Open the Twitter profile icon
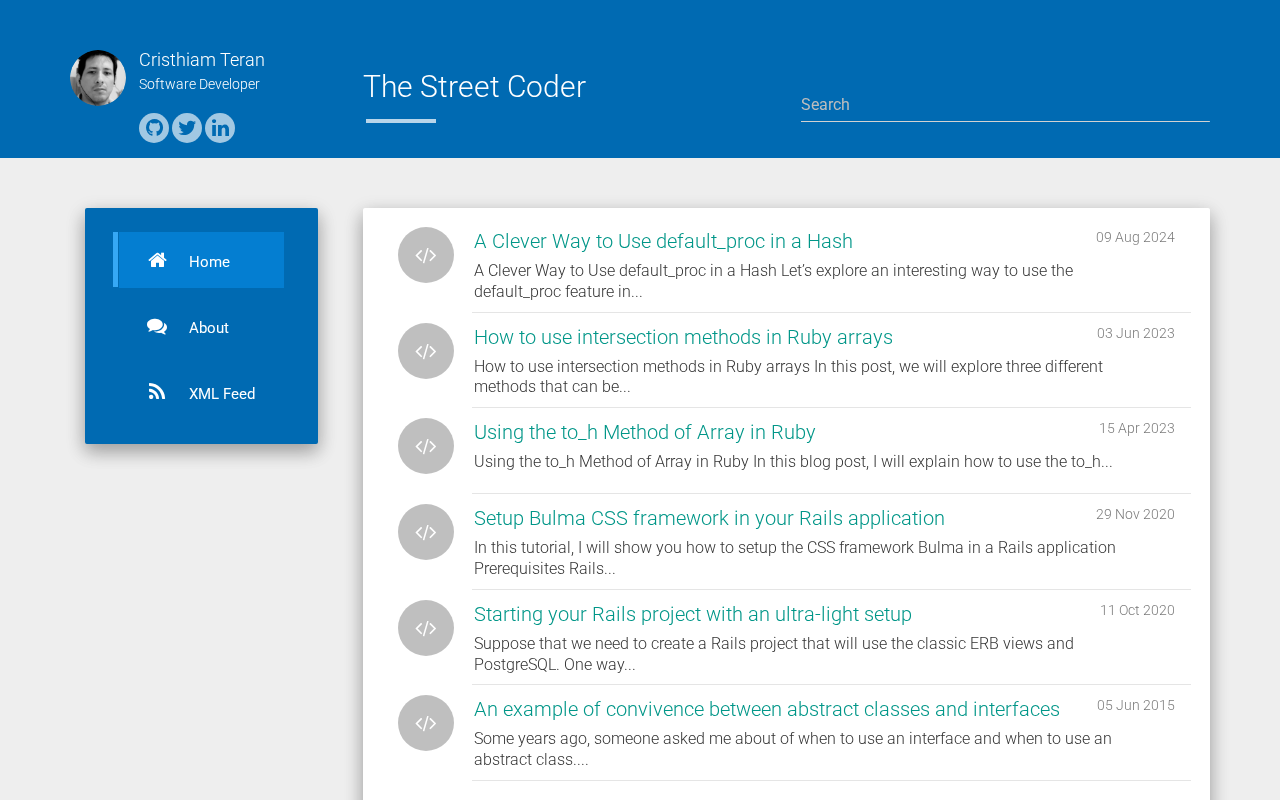This screenshot has width=1280, height=800. pos(187,128)
